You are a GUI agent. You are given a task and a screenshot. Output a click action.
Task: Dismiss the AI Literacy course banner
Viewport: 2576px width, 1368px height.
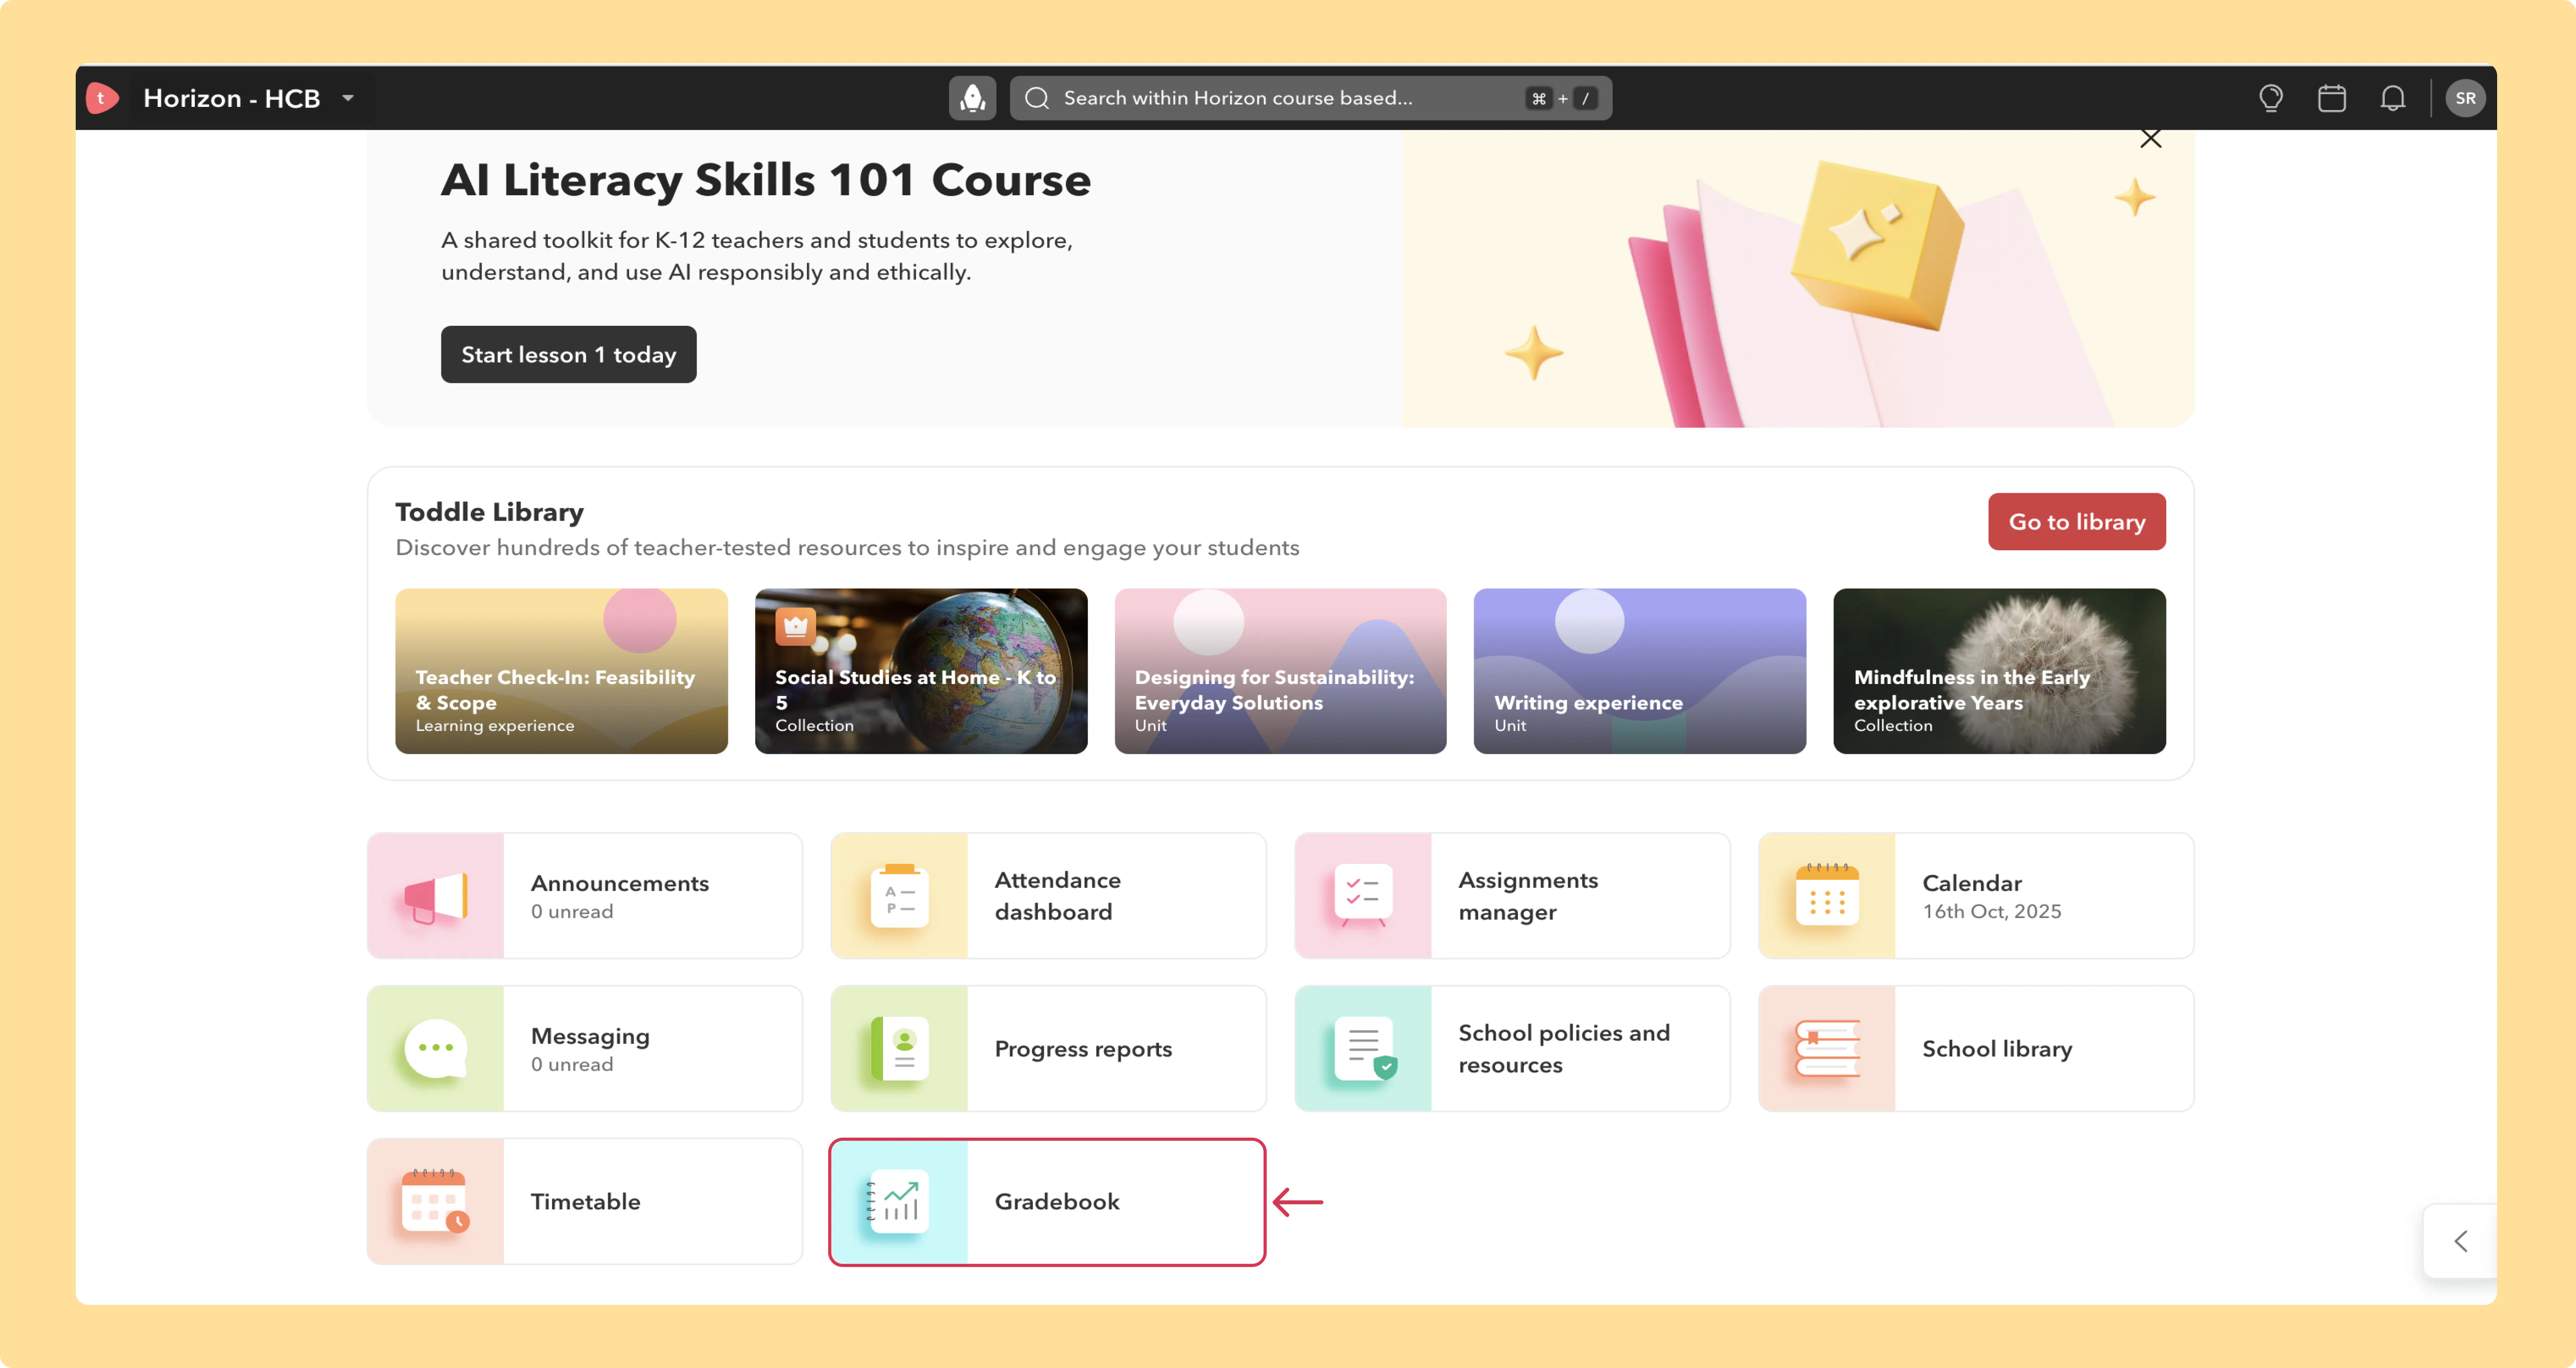coord(2151,139)
